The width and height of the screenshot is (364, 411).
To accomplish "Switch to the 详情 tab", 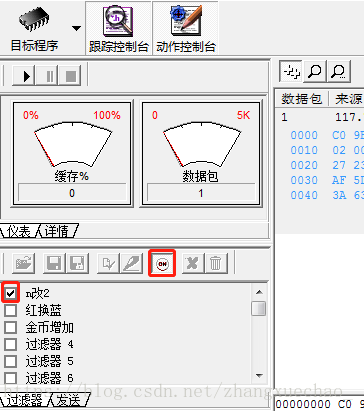I will pyautogui.click(x=57, y=231).
